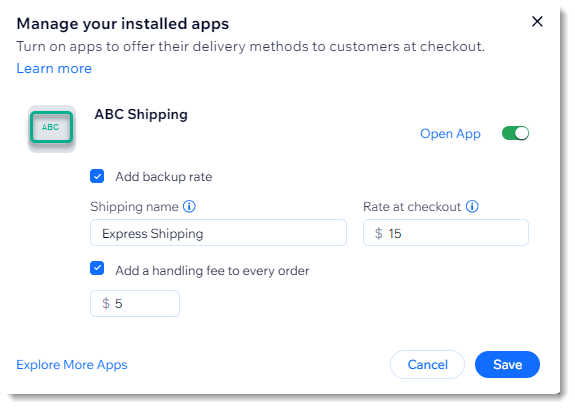The image size is (575, 409).
Task: Follow the Explore More Apps link
Action: pyautogui.click(x=72, y=365)
